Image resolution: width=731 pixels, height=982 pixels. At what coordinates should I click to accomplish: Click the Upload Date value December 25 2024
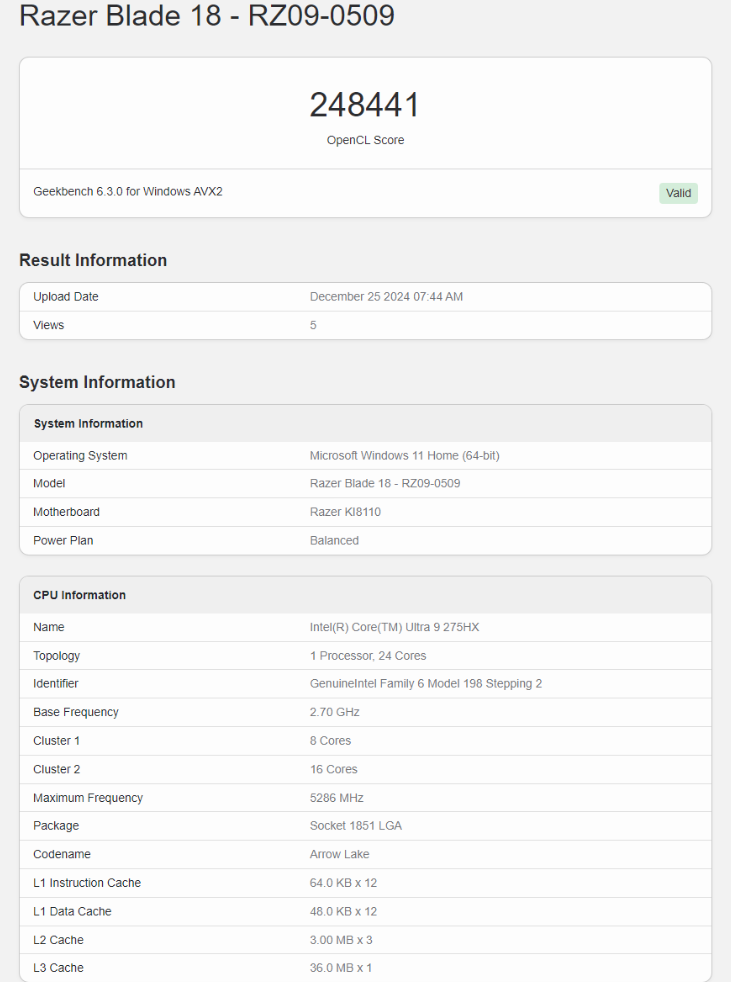[386, 297]
